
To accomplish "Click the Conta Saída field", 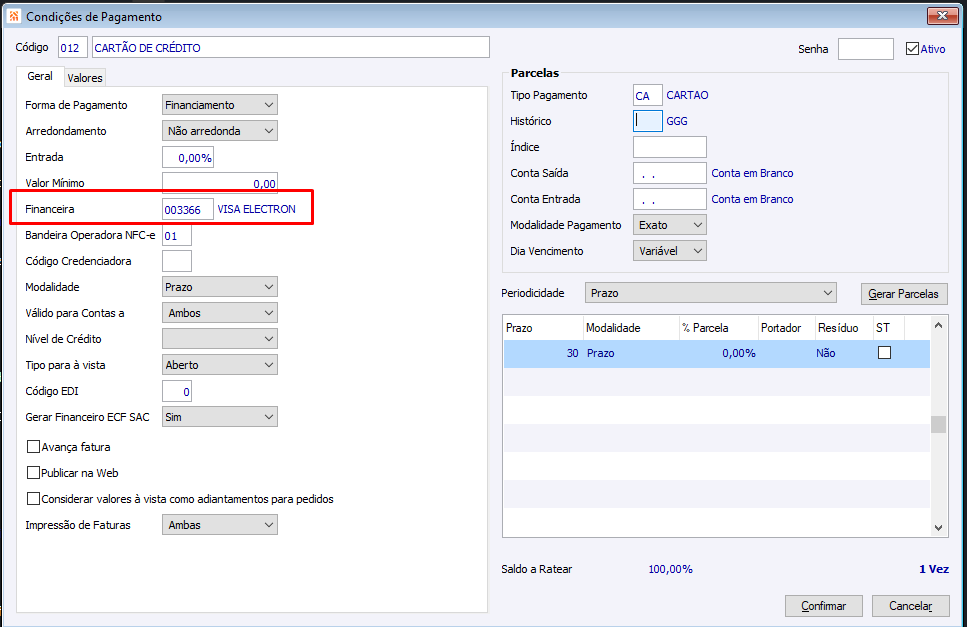I will tap(670, 173).
